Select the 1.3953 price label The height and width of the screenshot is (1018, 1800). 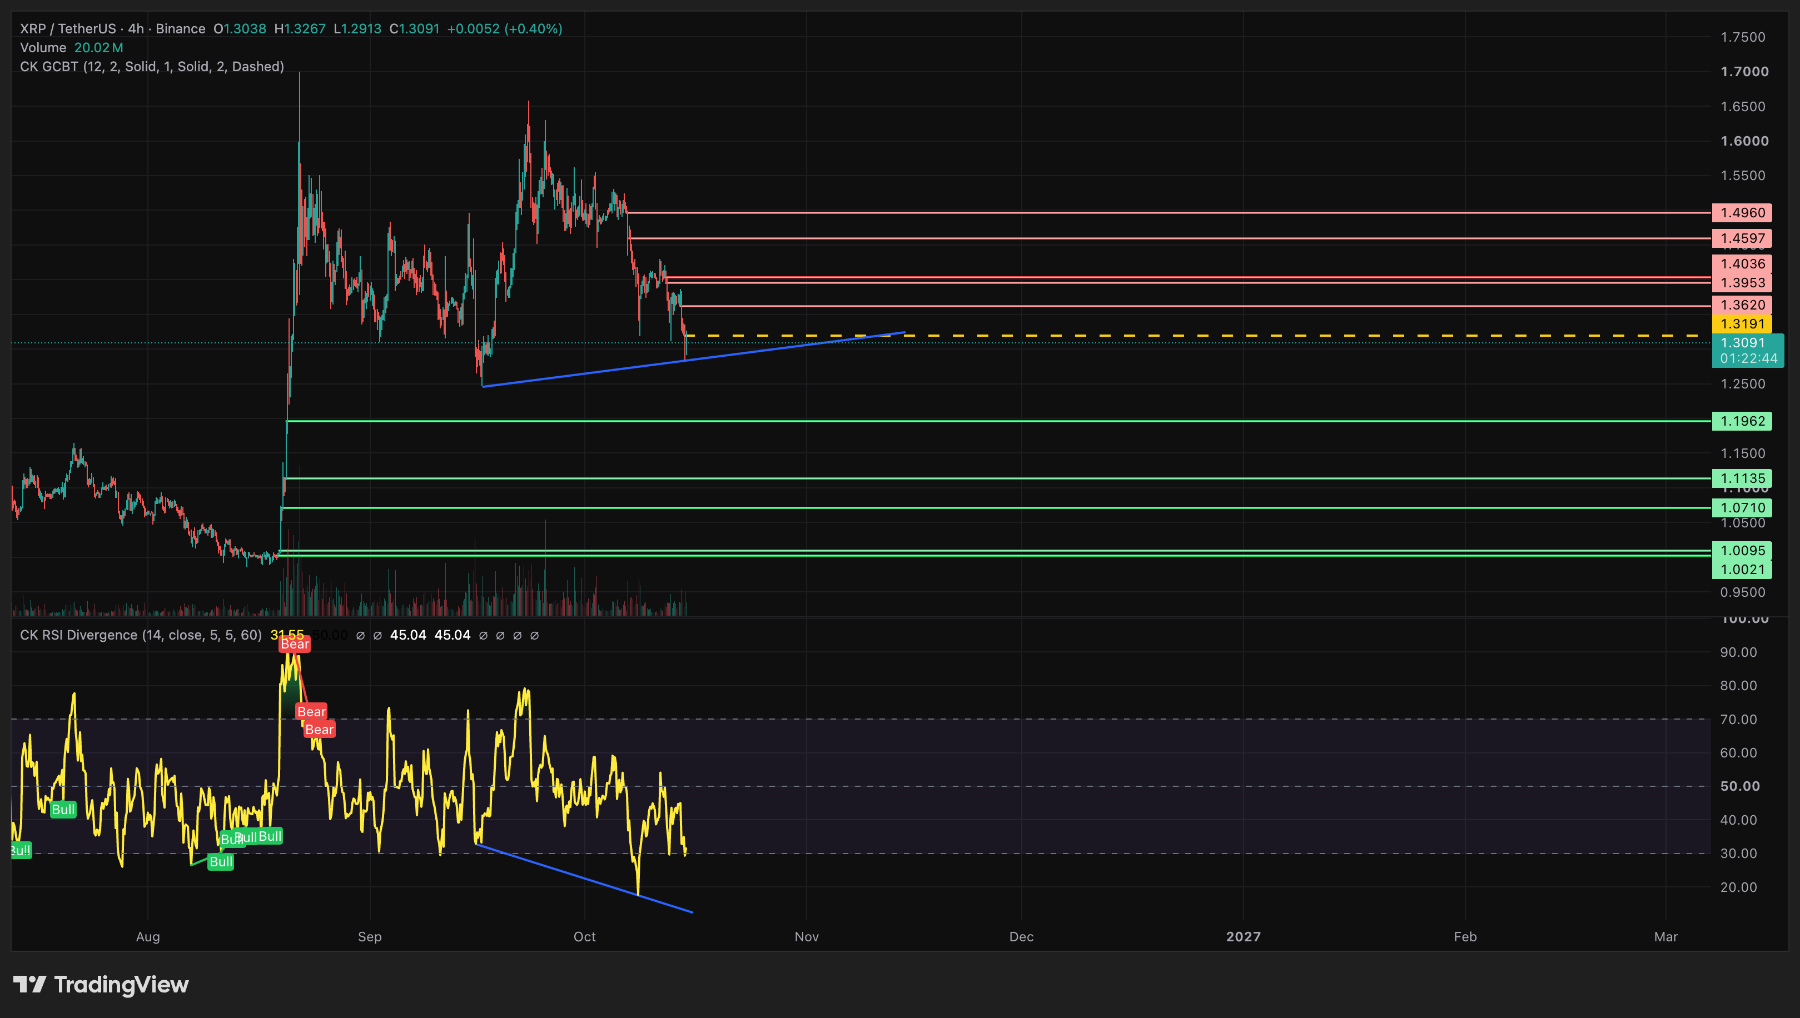click(x=1742, y=283)
